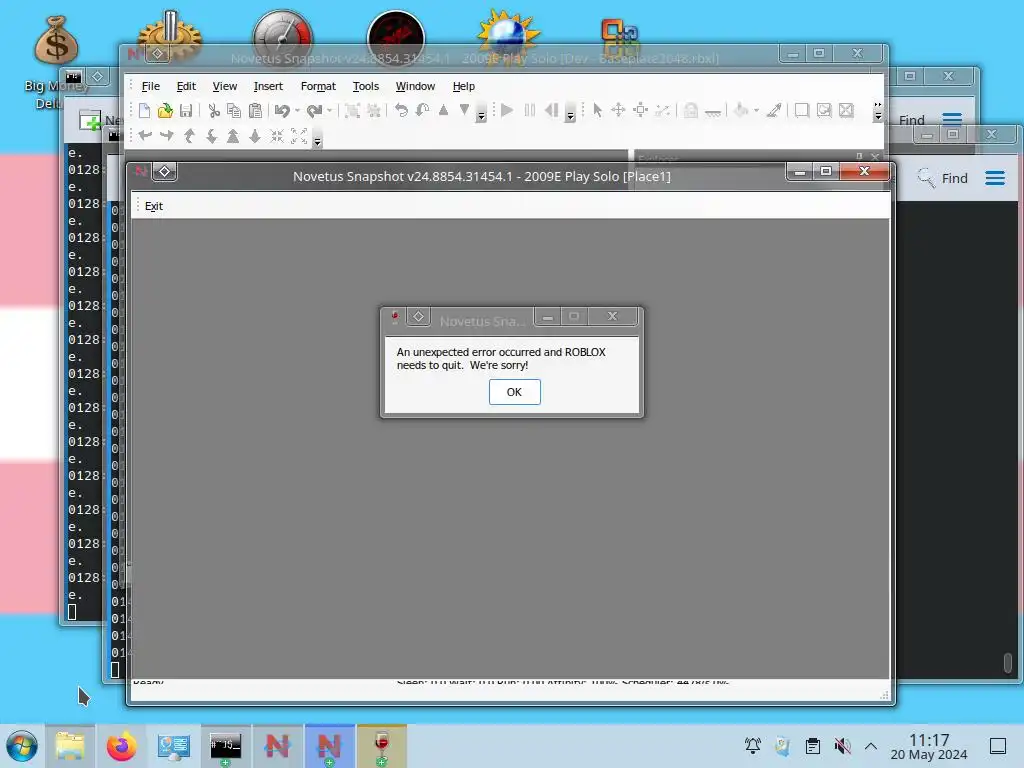Click the Pause simulation button
This screenshot has width=1024, height=768.
pos(530,110)
